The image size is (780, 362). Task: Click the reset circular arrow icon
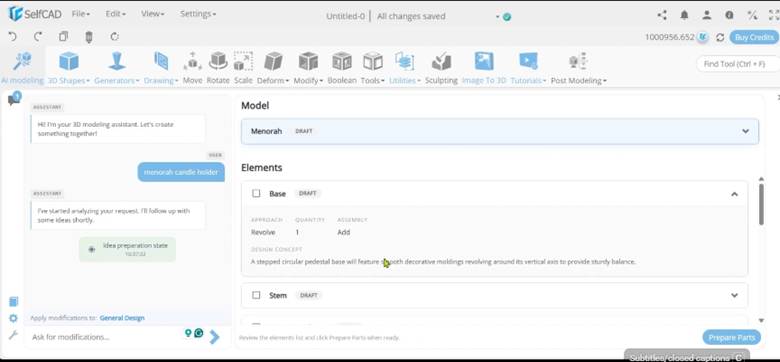tap(115, 36)
